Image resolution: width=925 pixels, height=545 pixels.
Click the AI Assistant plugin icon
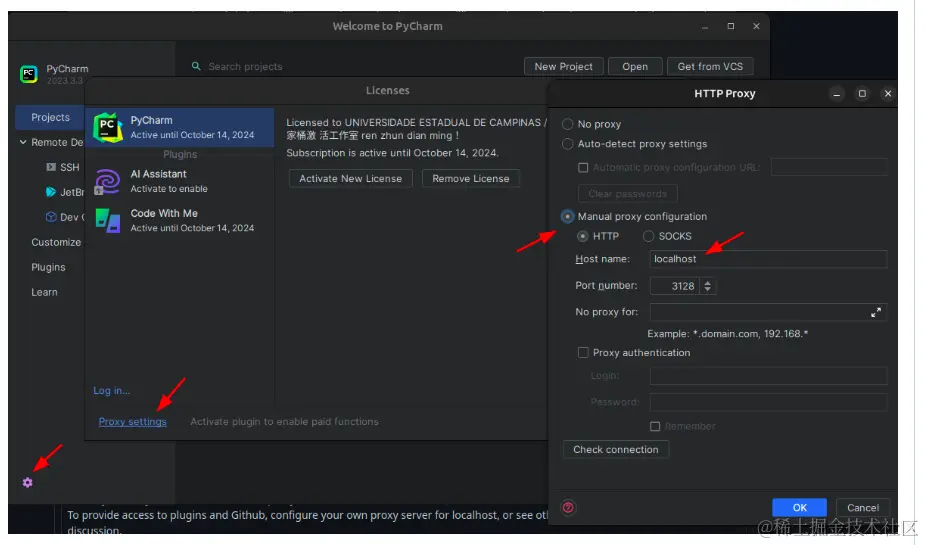pyautogui.click(x=107, y=181)
